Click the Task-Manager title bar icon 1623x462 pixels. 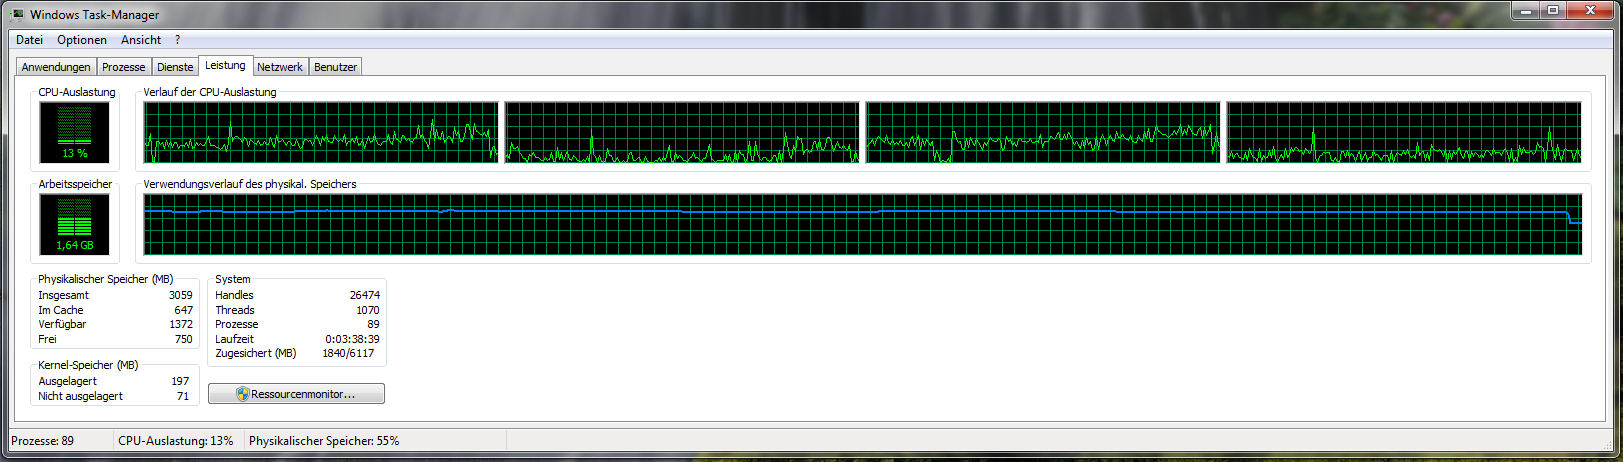point(17,14)
